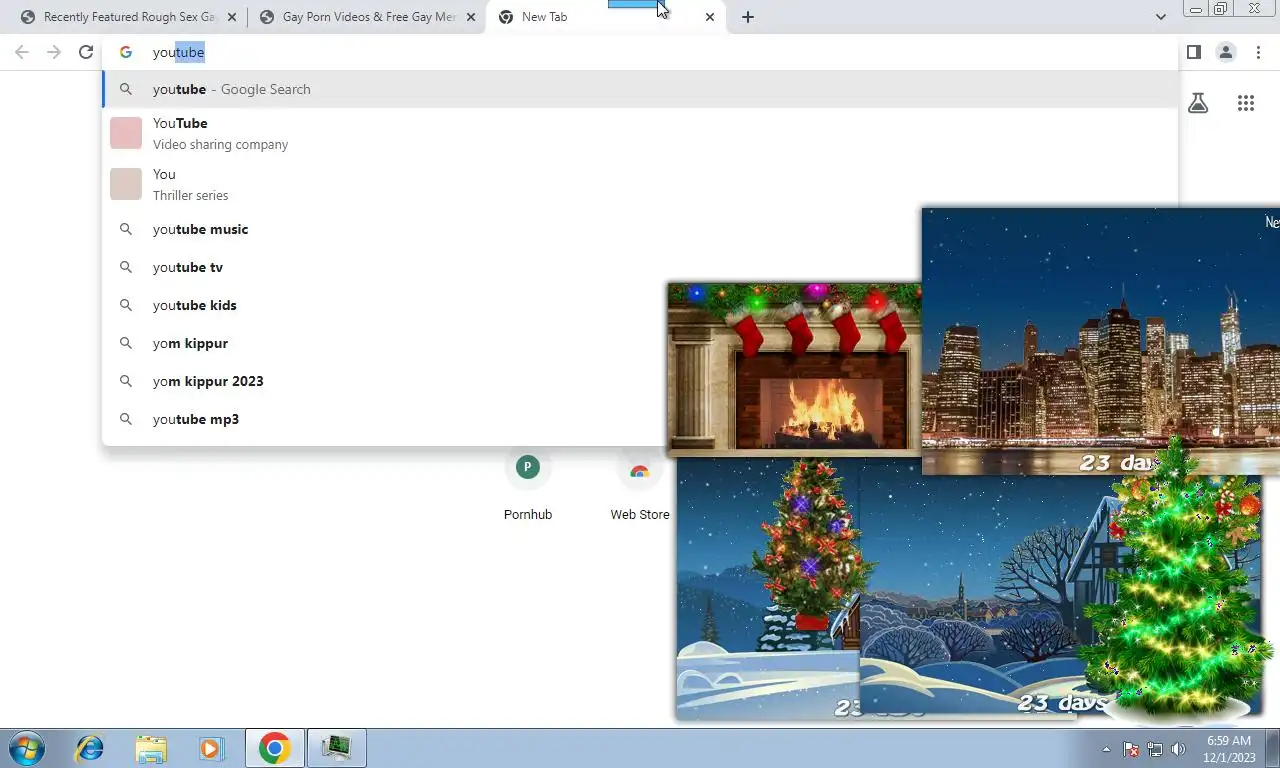The width and height of the screenshot is (1280, 768).
Task: Show hidden system tray icons
Action: (x=1106, y=749)
